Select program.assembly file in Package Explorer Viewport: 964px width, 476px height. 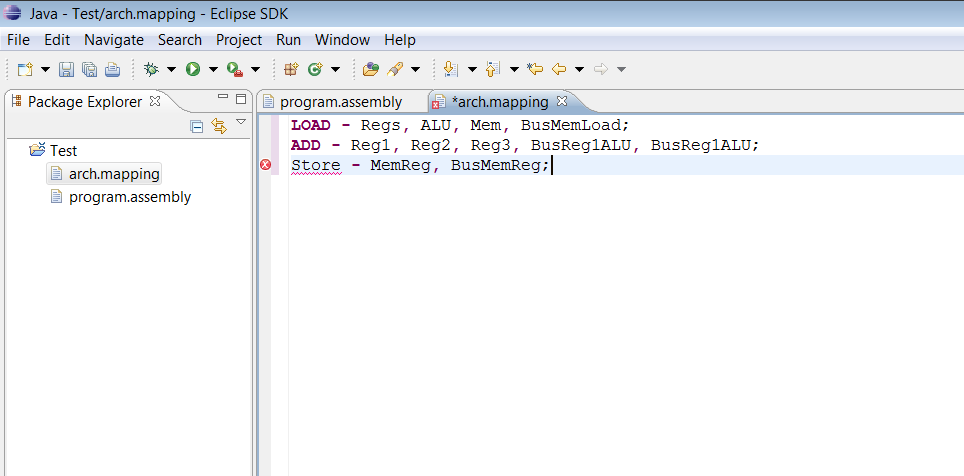coord(130,197)
